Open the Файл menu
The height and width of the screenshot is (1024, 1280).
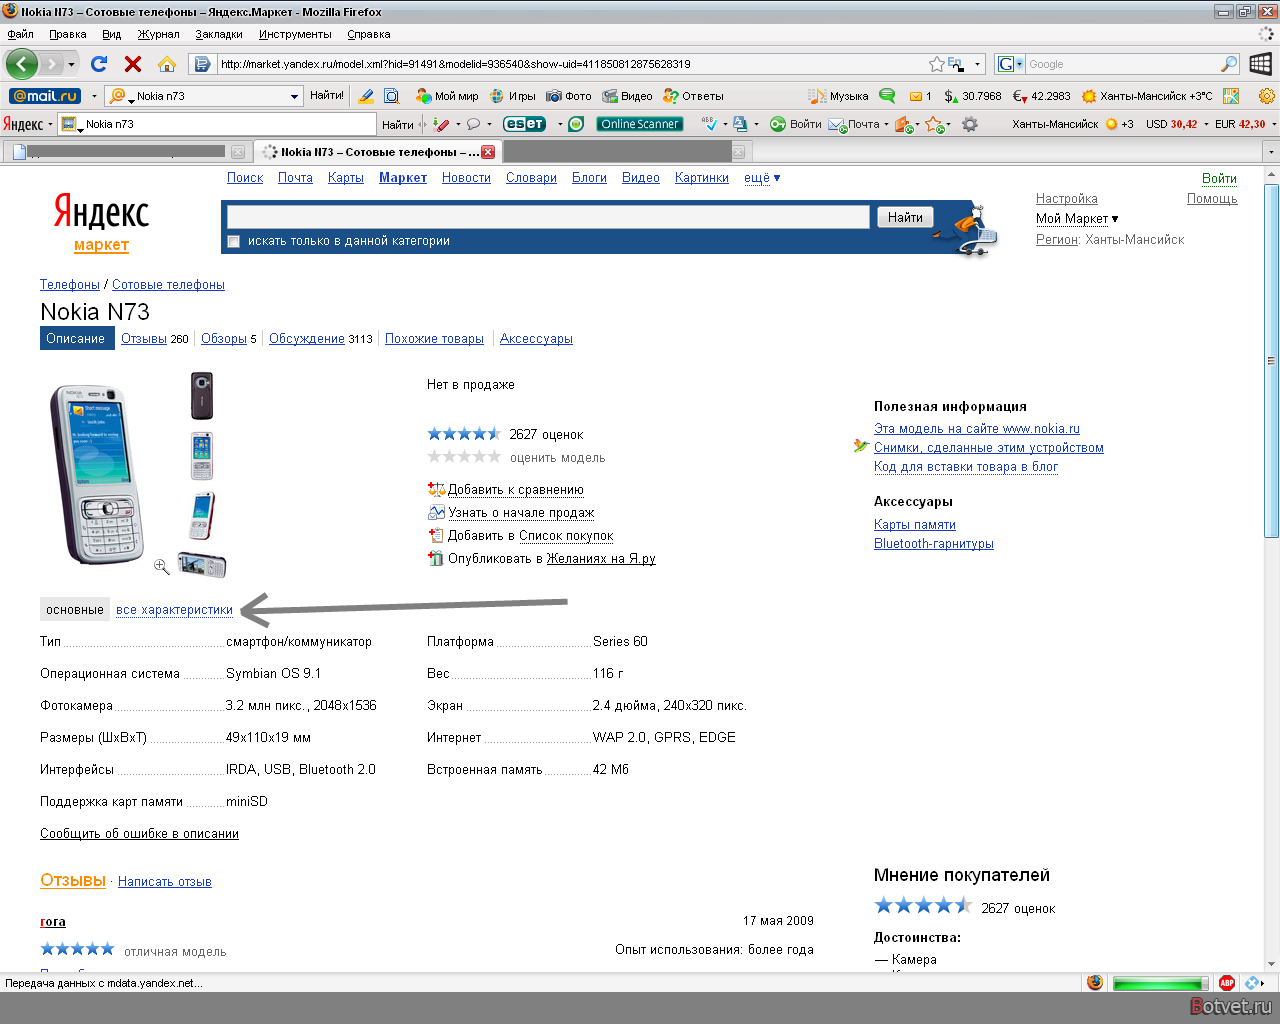tap(20, 34)
